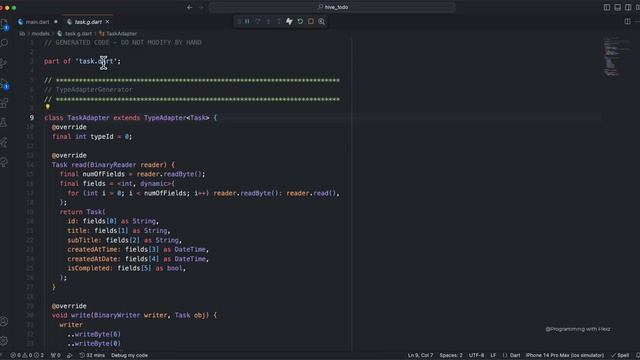Click the minimap code overview
Image resolution: width=640 pixels, height=360 pixels.
(616, 57)
